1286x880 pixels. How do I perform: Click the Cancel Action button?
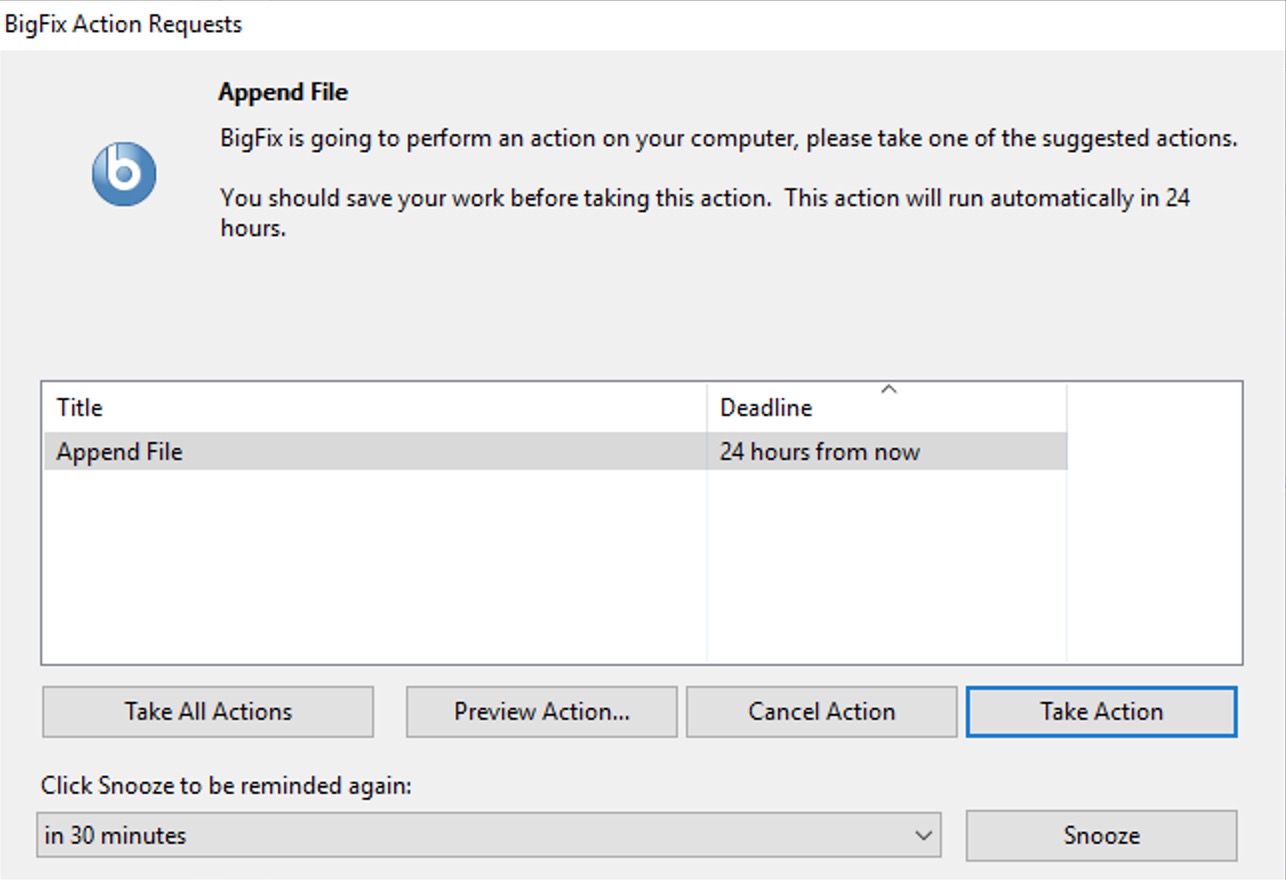pos(821,712)
